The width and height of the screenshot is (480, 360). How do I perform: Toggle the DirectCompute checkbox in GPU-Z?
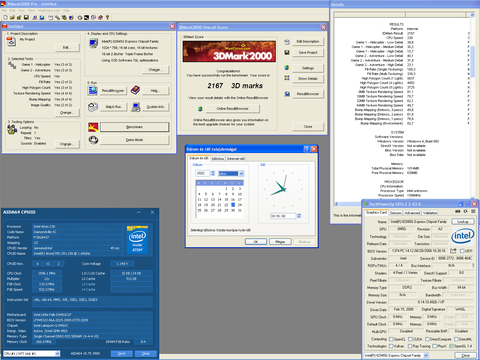pos(428,339)
